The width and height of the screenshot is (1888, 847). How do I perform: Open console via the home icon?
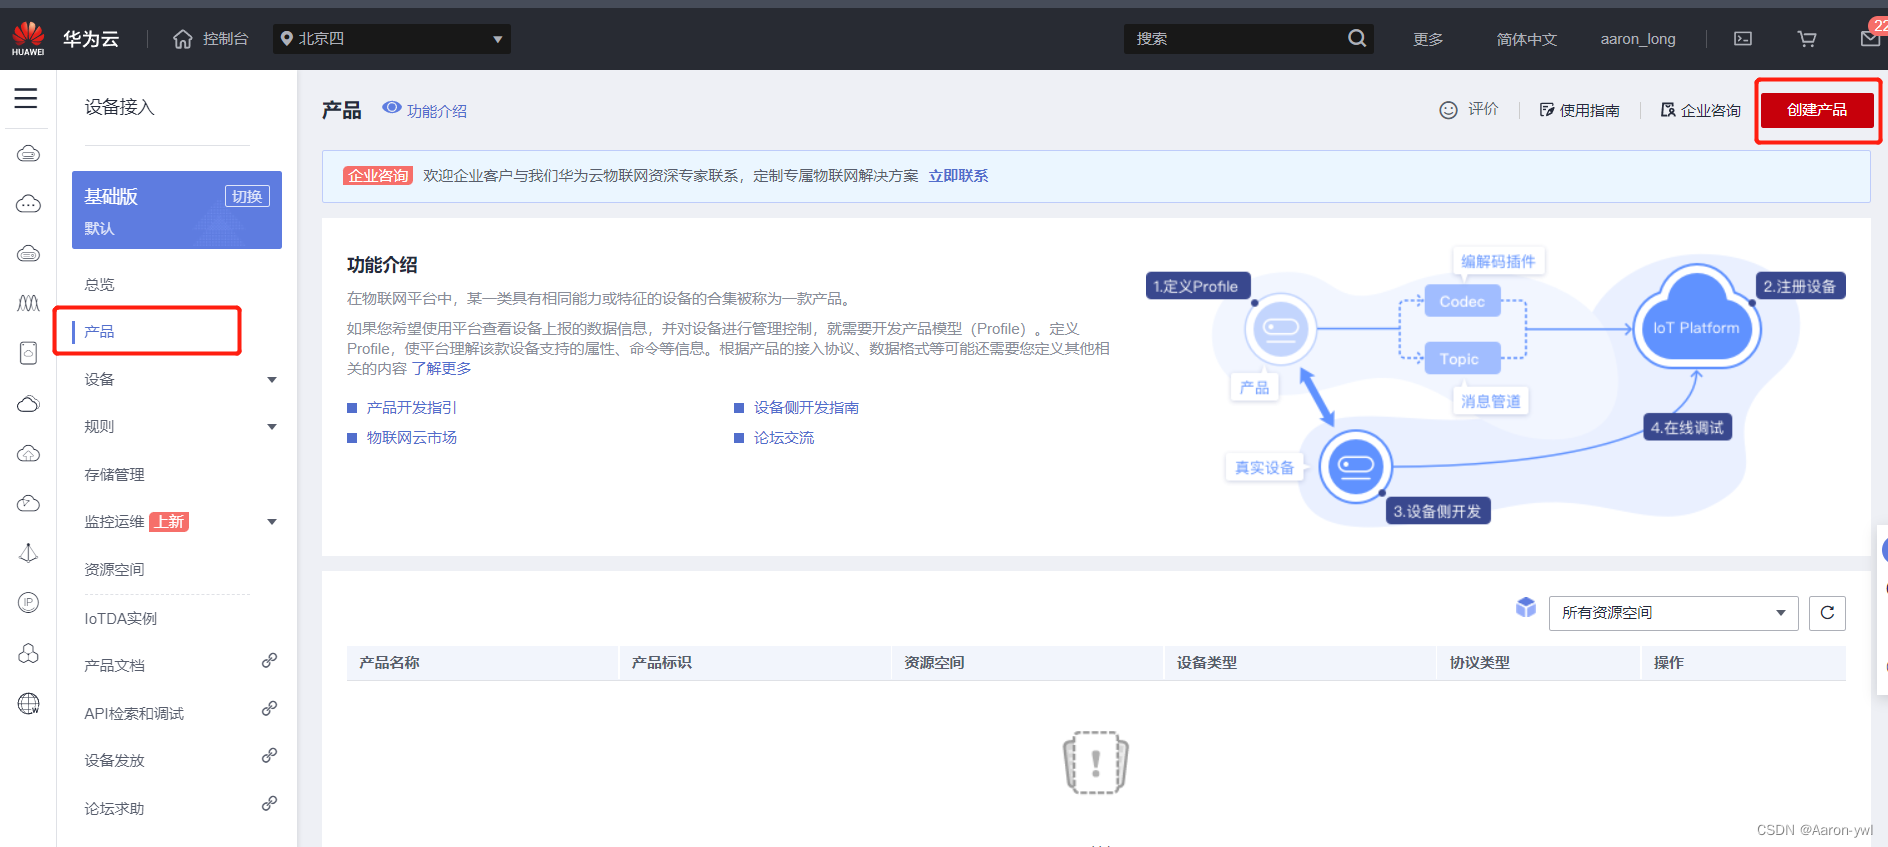pyautogui.click(x=182, y=39)
